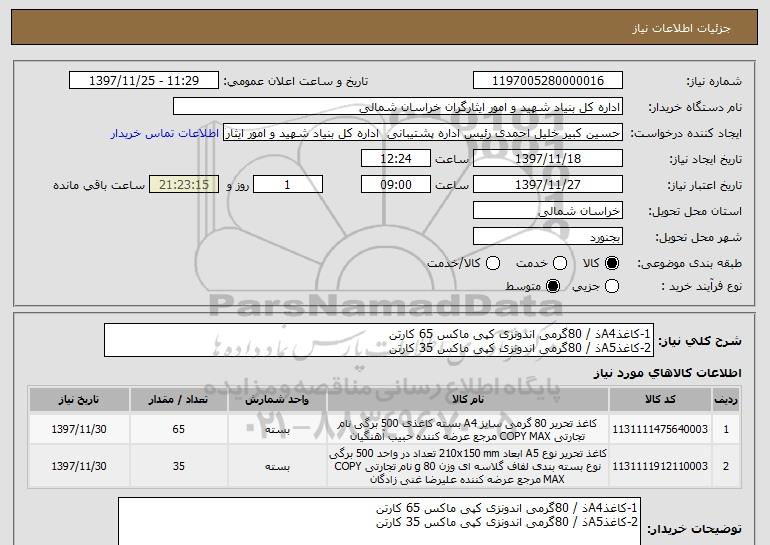The height and width of the screenshot is (545, 770).
Task: Click the بسته unit cell in row 1
Action: (277, 429)
